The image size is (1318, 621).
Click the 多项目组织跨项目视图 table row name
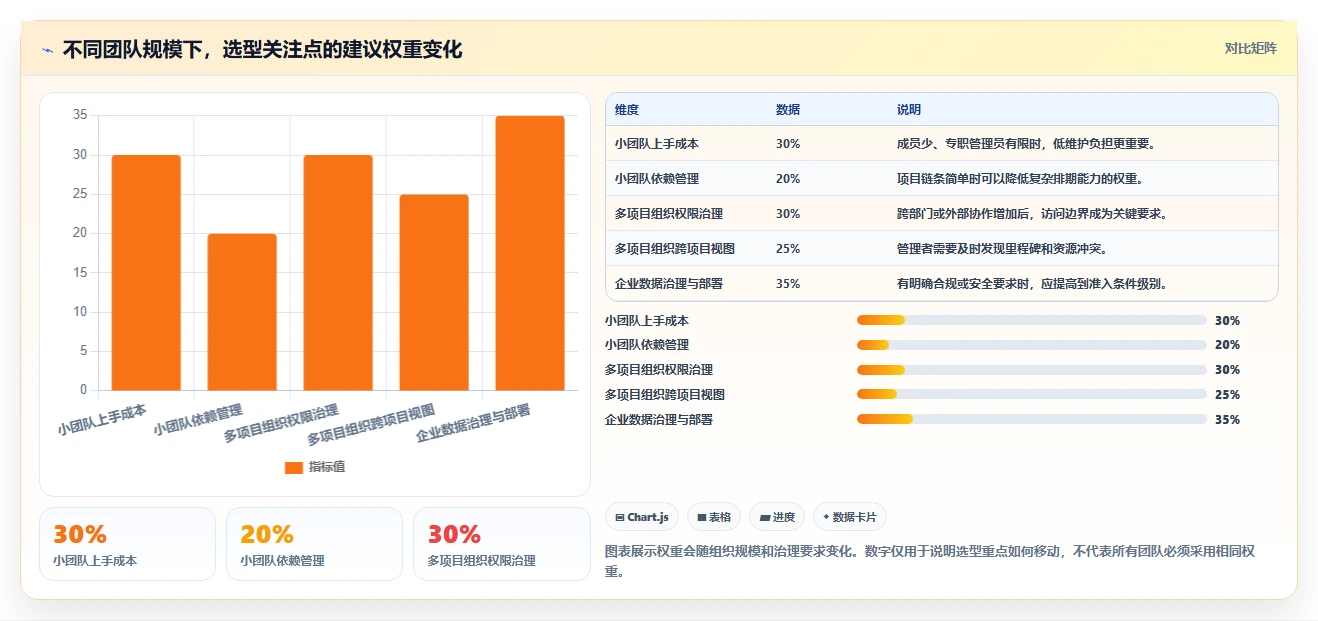[x=675, y=249]
